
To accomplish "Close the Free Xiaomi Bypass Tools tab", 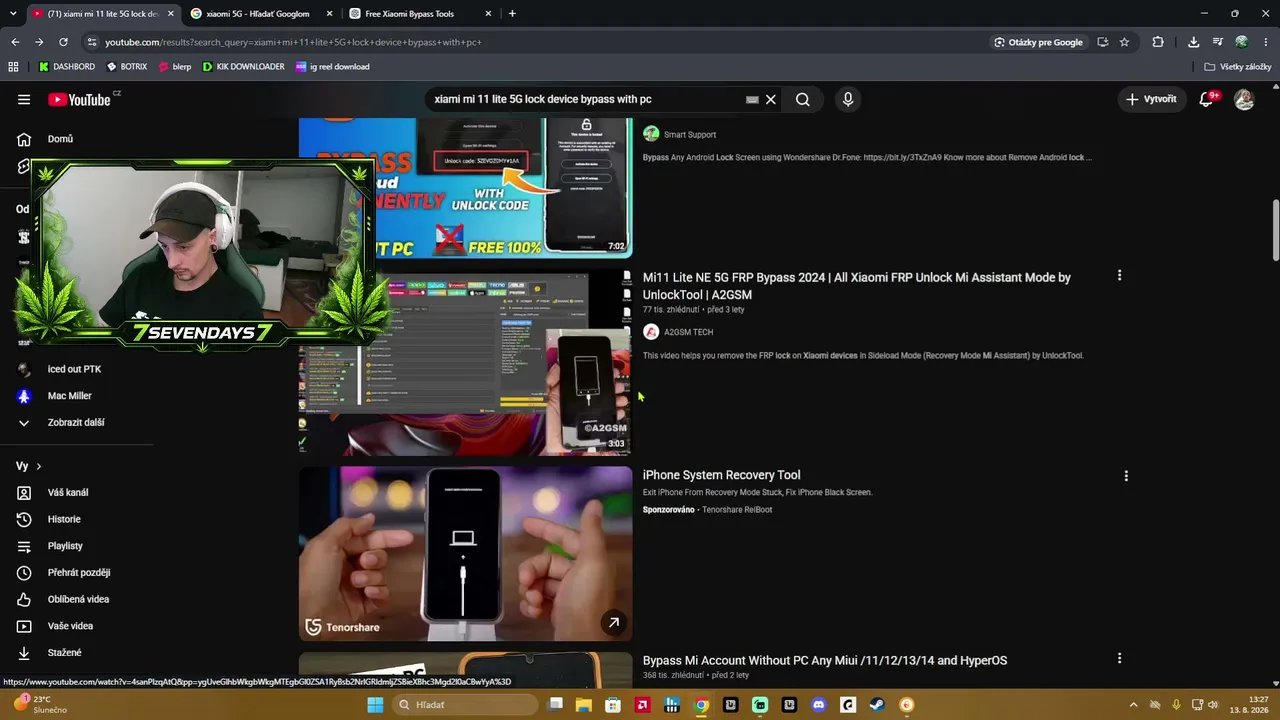I will (488, 14).
